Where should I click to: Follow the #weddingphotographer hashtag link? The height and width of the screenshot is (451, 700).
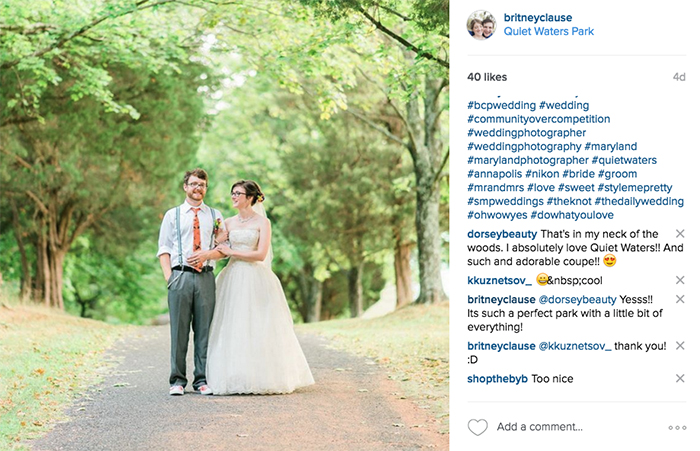click(526, 133)
